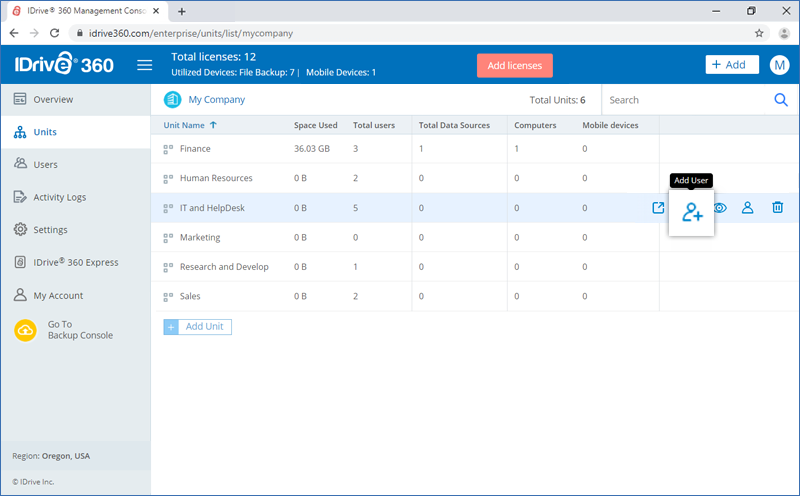Open the Overview sidebar item
The height and width of the screenshot is (496, 800).
[76, 100]
